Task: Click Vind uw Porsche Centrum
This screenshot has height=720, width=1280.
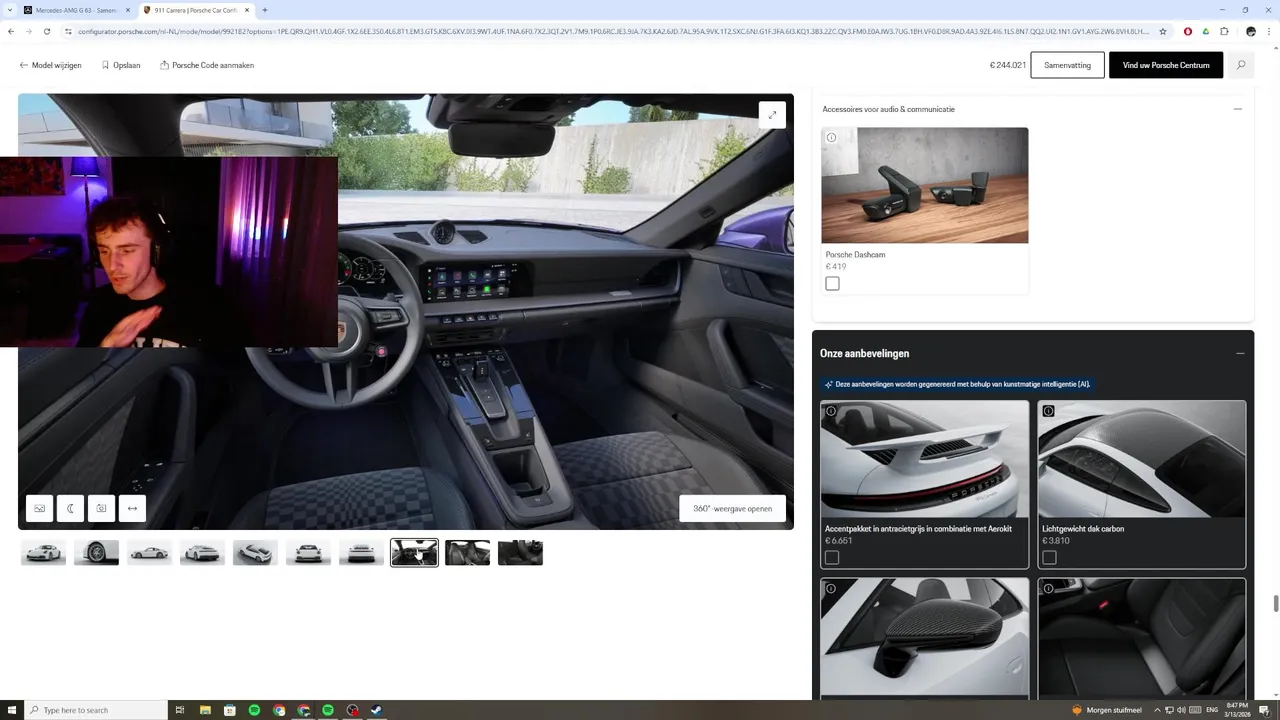Action: (x=1166, y=65)
